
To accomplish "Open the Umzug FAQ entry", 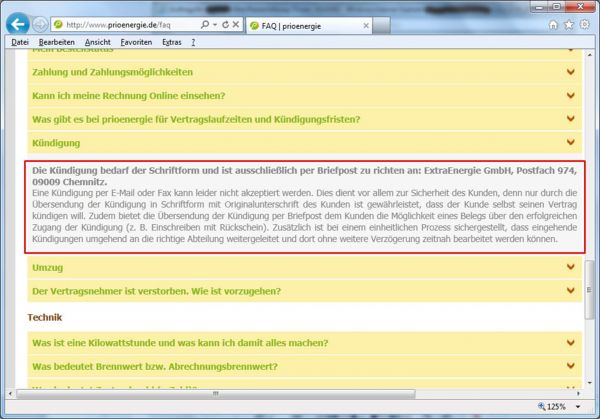I will tap(47, 267).
